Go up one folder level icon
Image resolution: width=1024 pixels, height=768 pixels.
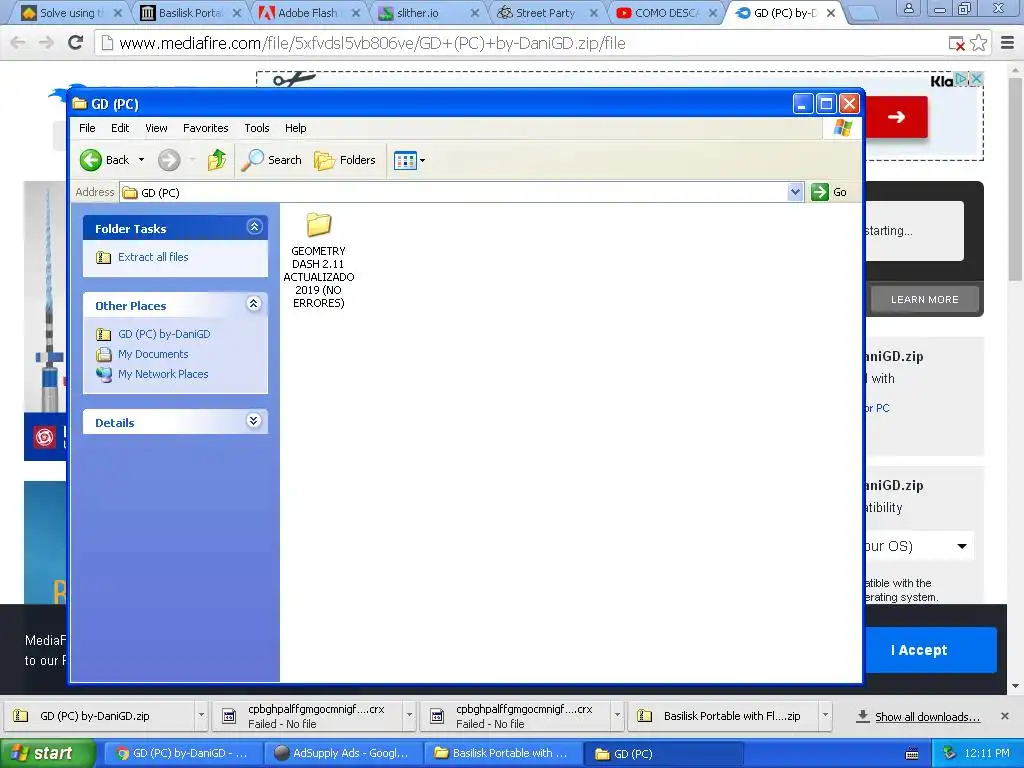pyautogui.click(x=217, y=160)
